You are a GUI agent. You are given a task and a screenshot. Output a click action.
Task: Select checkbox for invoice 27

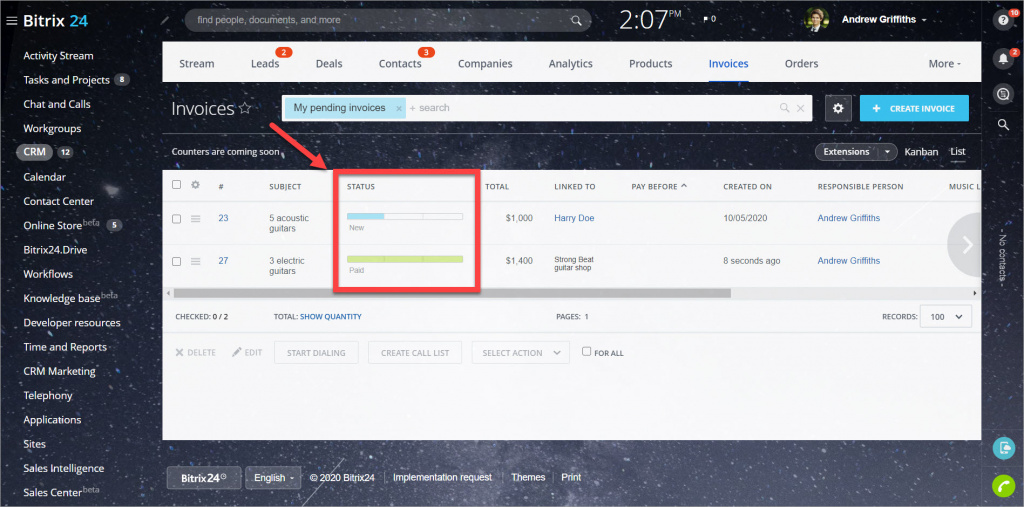point(176,261)
